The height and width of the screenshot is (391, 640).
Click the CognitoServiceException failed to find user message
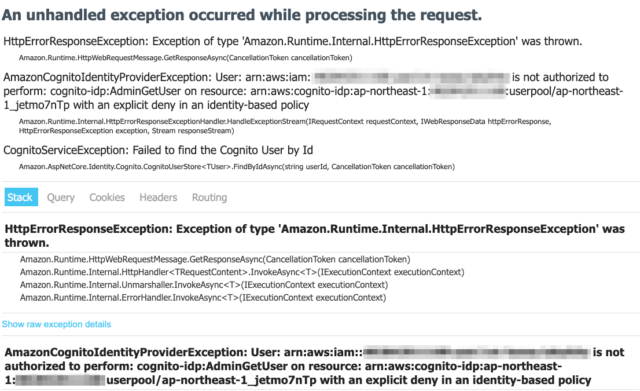coord(158,150)
